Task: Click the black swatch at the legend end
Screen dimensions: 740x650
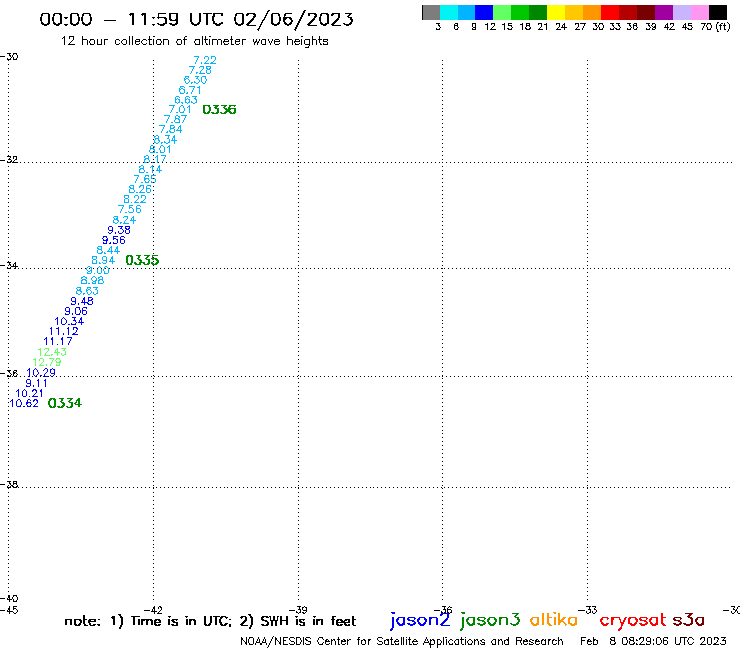Action: click(x=718, y=12)
